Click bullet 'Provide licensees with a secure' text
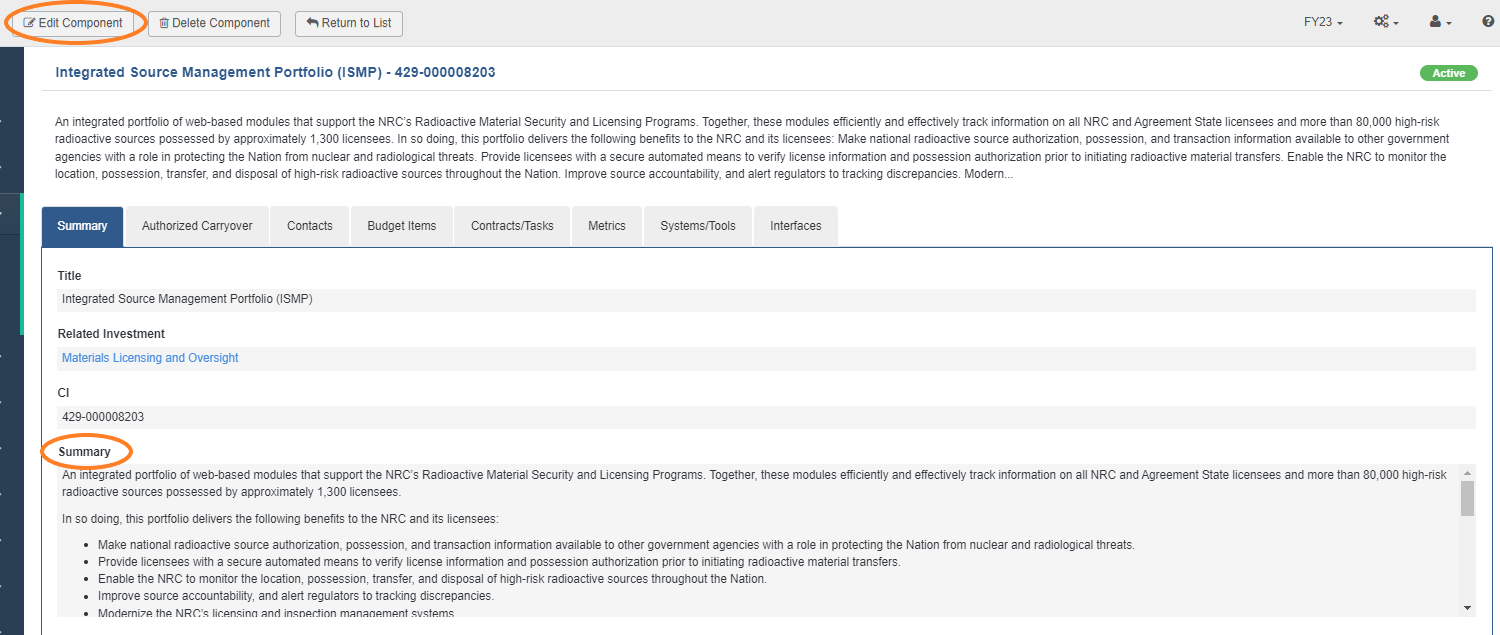Screen dimensions: 1500x635 (x=499, y=562)
